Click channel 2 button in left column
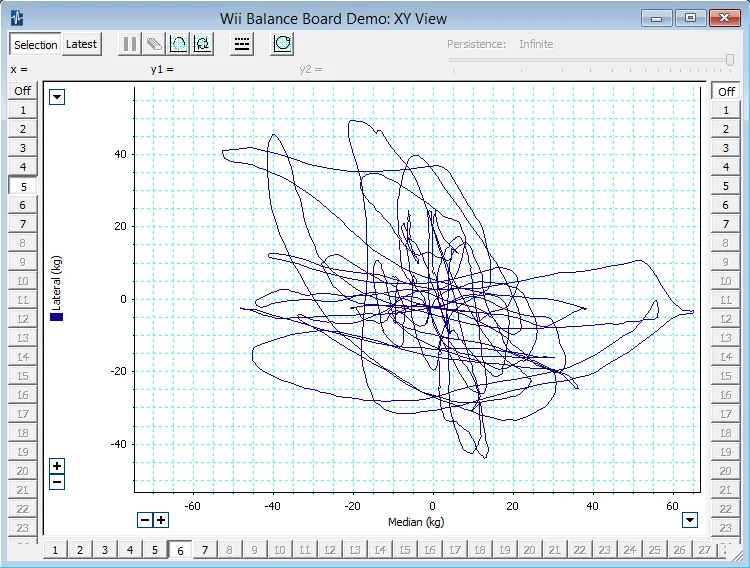The height and width of the screenshot is (568, 750). click(22, 129)
